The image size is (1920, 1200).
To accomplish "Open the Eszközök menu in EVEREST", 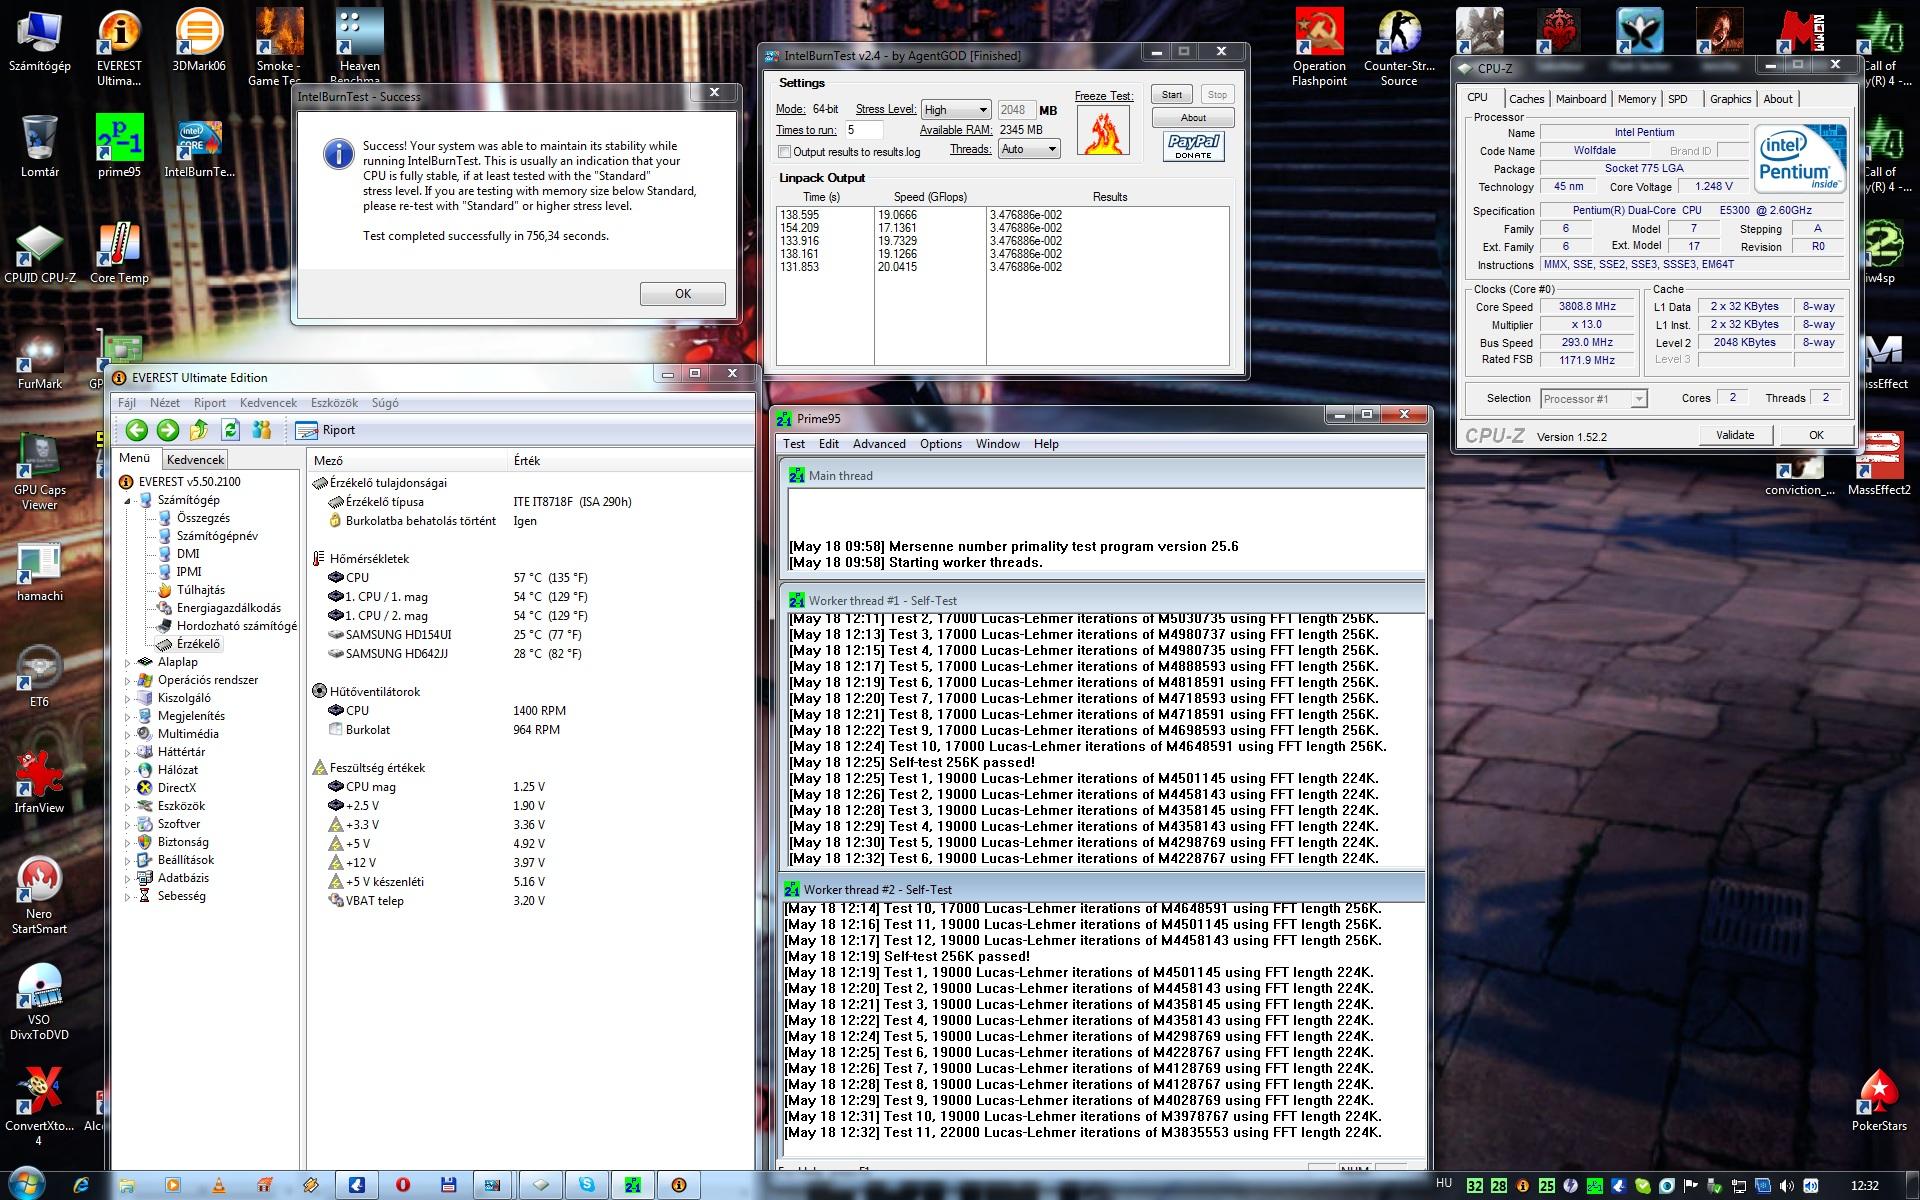I will (334, 403).
